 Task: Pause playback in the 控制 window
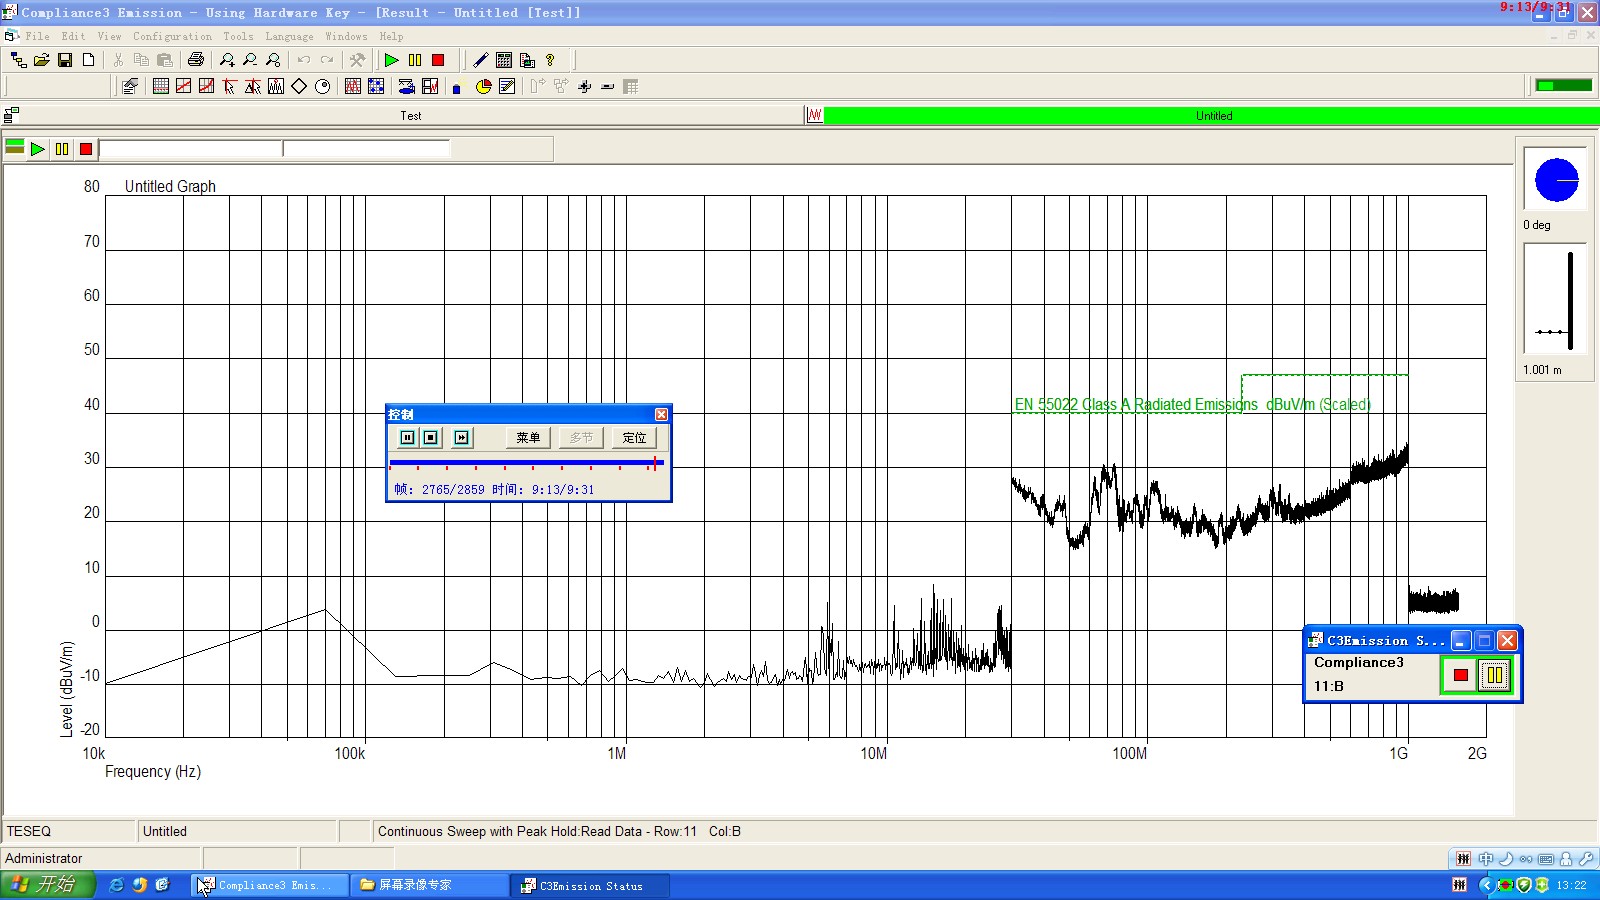tap(408, 437)
